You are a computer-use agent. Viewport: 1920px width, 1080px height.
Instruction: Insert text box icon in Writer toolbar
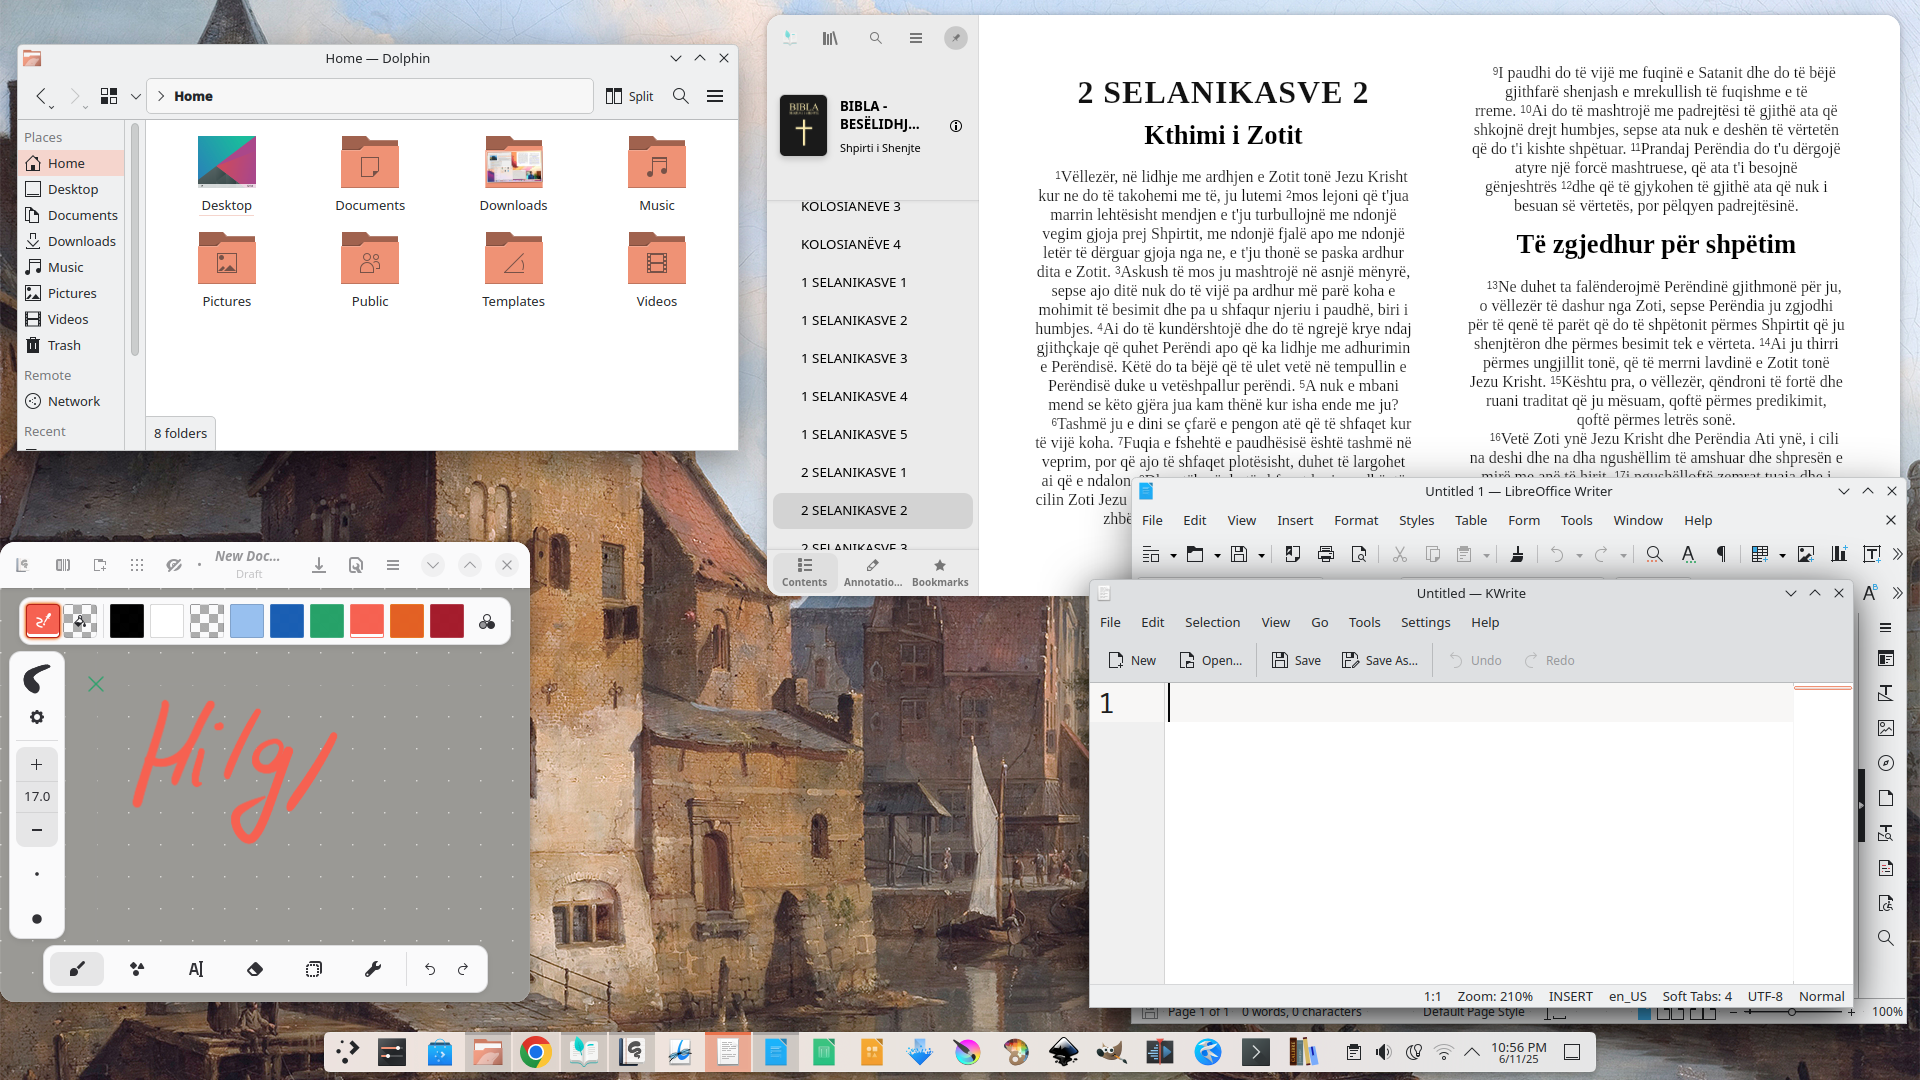pos(1872,554)
